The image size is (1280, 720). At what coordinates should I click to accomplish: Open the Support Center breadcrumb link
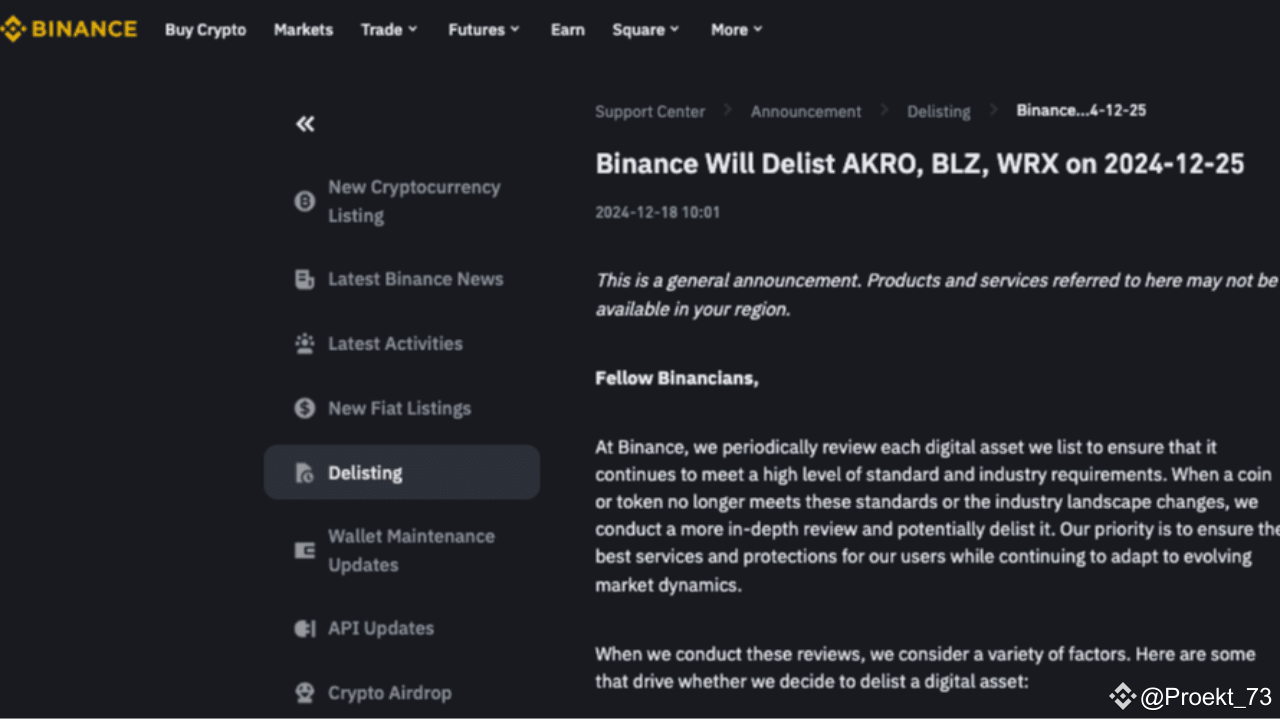pyautogui.click(x=650, y=111)
